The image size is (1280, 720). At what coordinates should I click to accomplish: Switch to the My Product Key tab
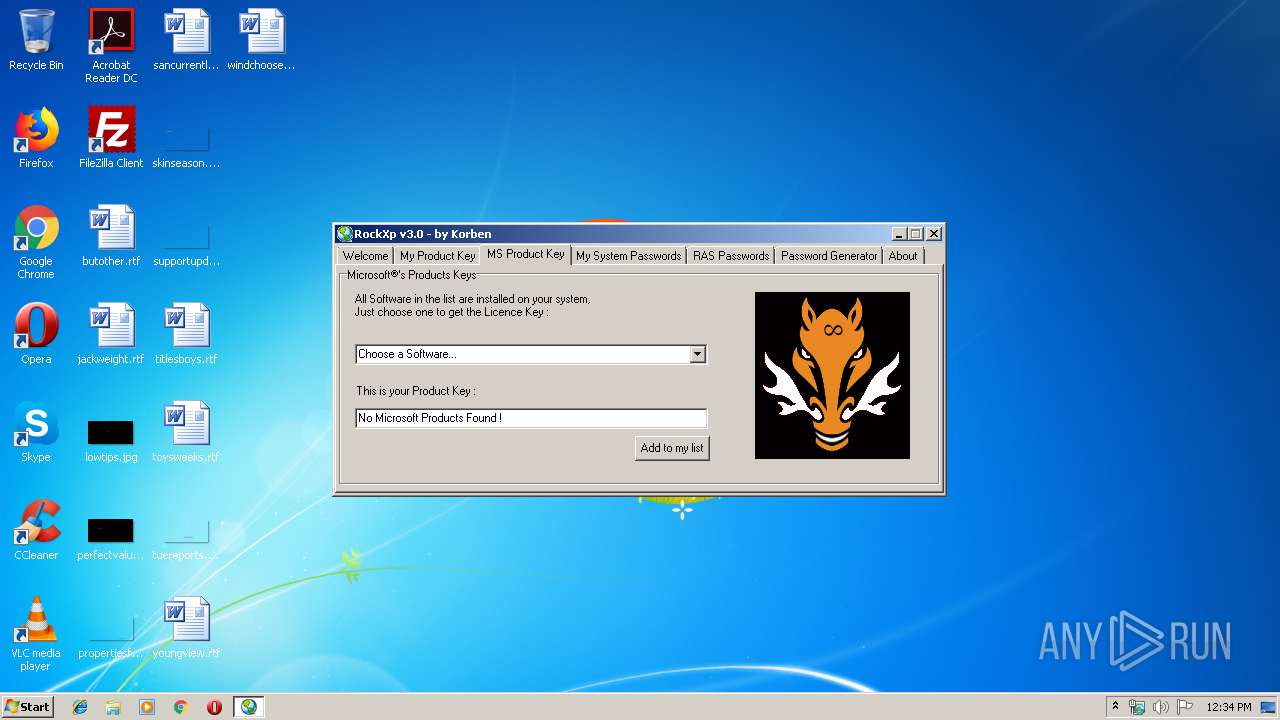(x=438, y=256)
